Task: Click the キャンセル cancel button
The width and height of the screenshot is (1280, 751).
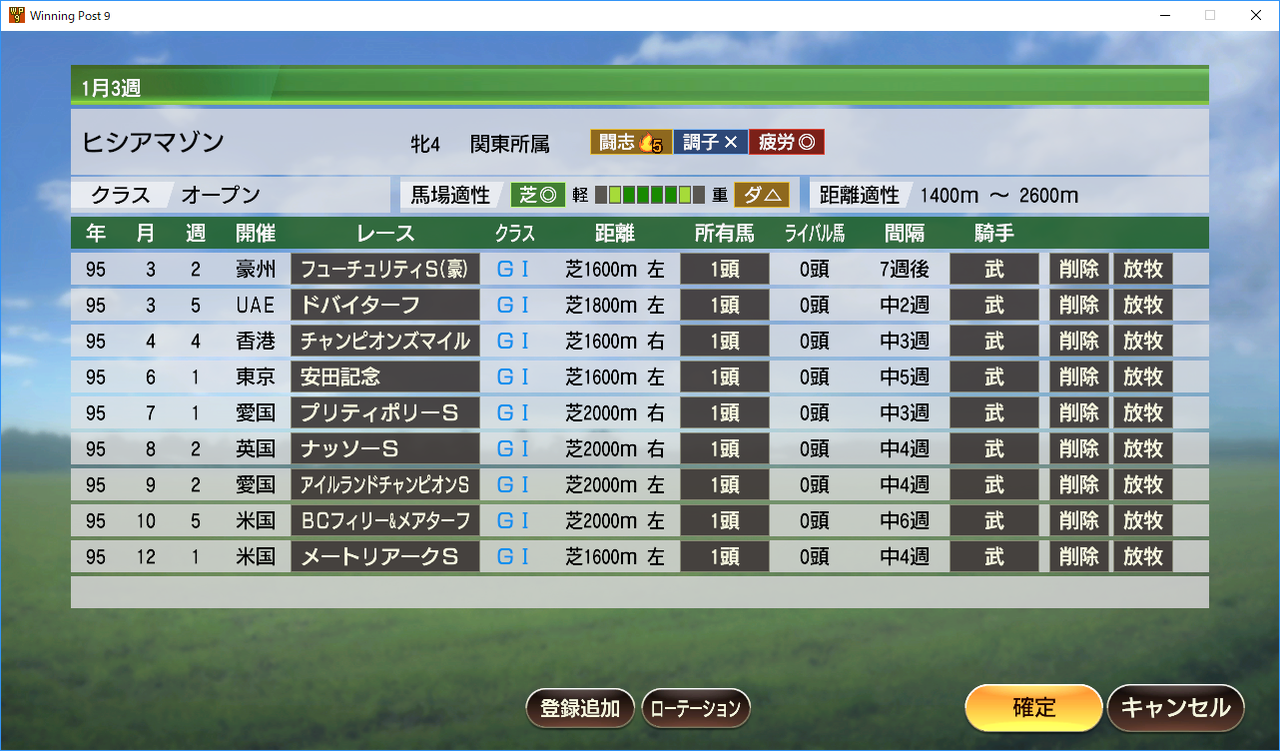Action: [x=1176, y=708]
